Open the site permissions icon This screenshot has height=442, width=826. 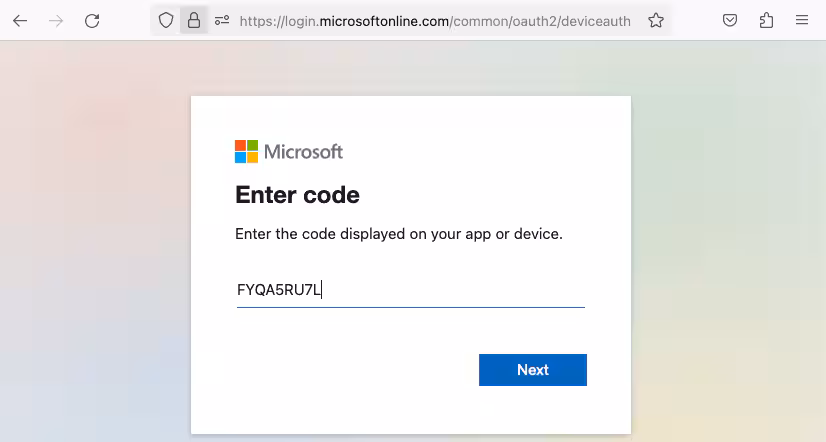[222, 20]
